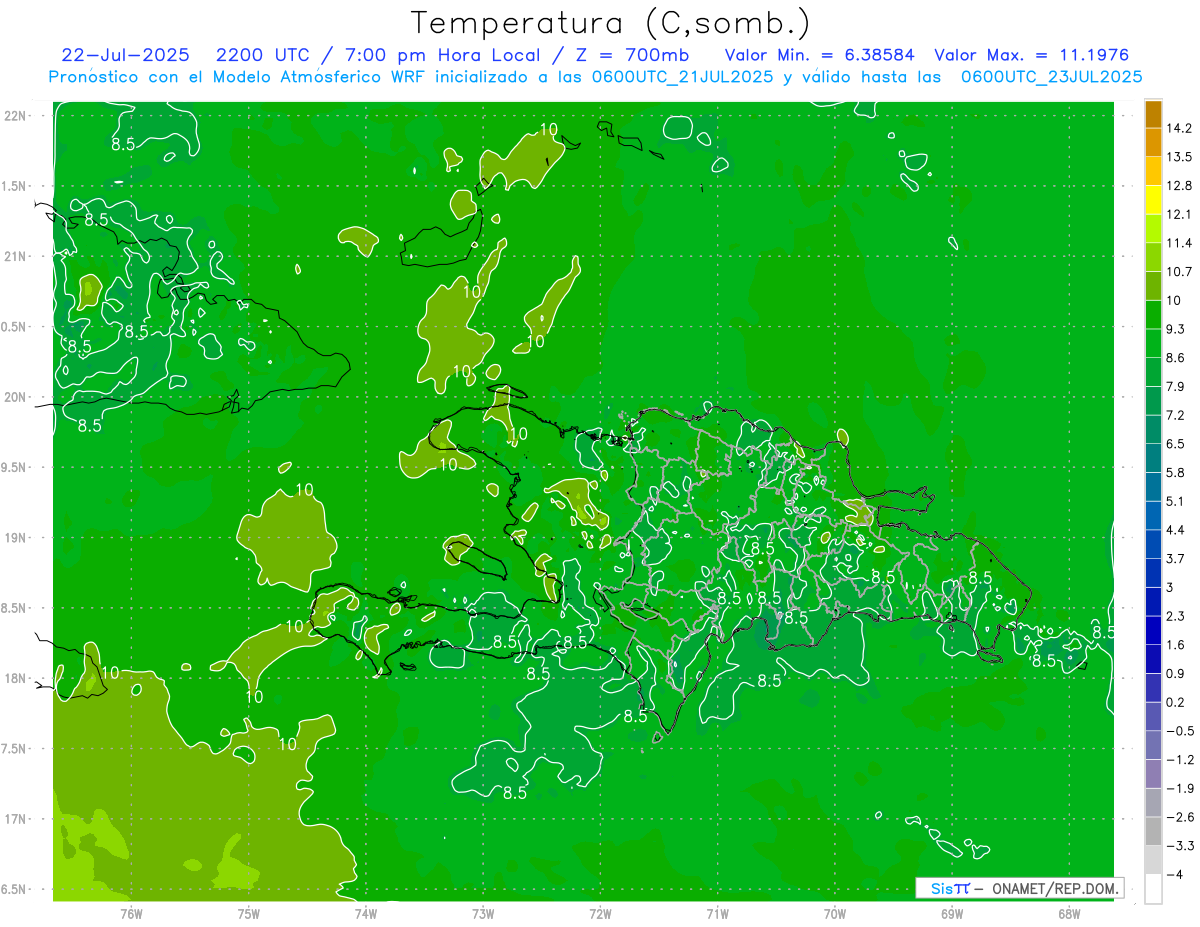Click the '68W' longitude axis label
The image size is (1200, 927).
pyautogui.click(x=1068, y=913)
